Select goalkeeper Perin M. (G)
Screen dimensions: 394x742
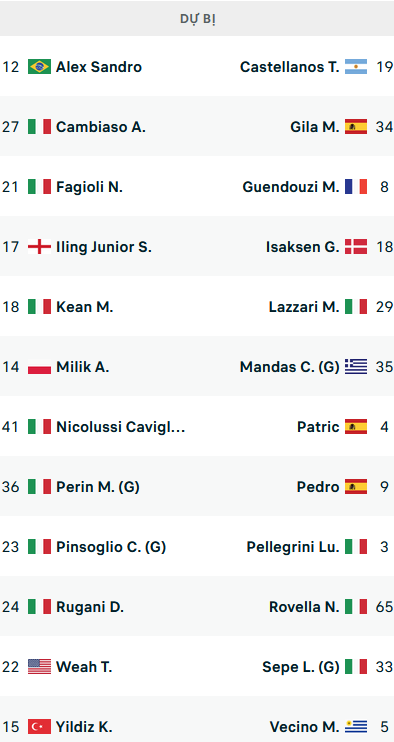point(98,486)
